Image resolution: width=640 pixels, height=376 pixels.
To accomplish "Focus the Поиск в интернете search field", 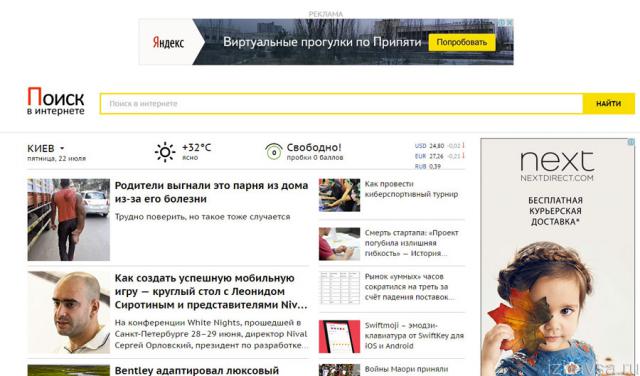I will tap(342, 104).
